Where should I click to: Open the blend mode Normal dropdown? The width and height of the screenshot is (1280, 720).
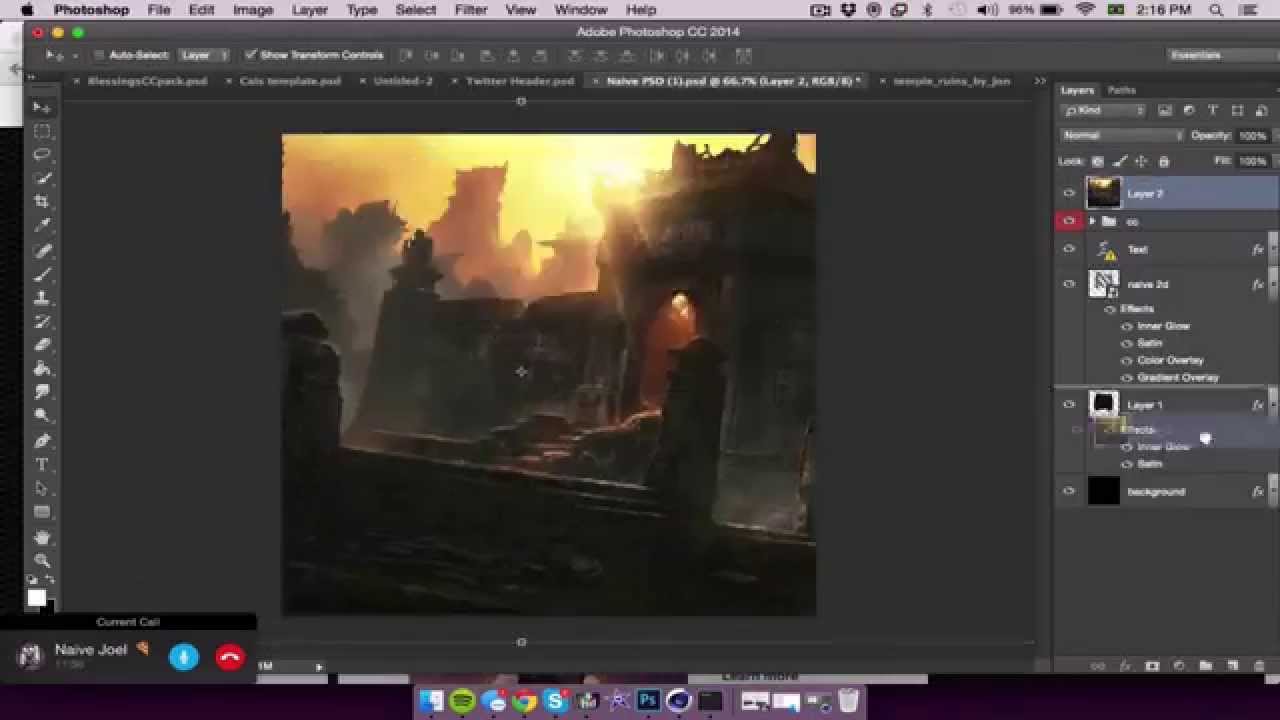click(1122, 135)
